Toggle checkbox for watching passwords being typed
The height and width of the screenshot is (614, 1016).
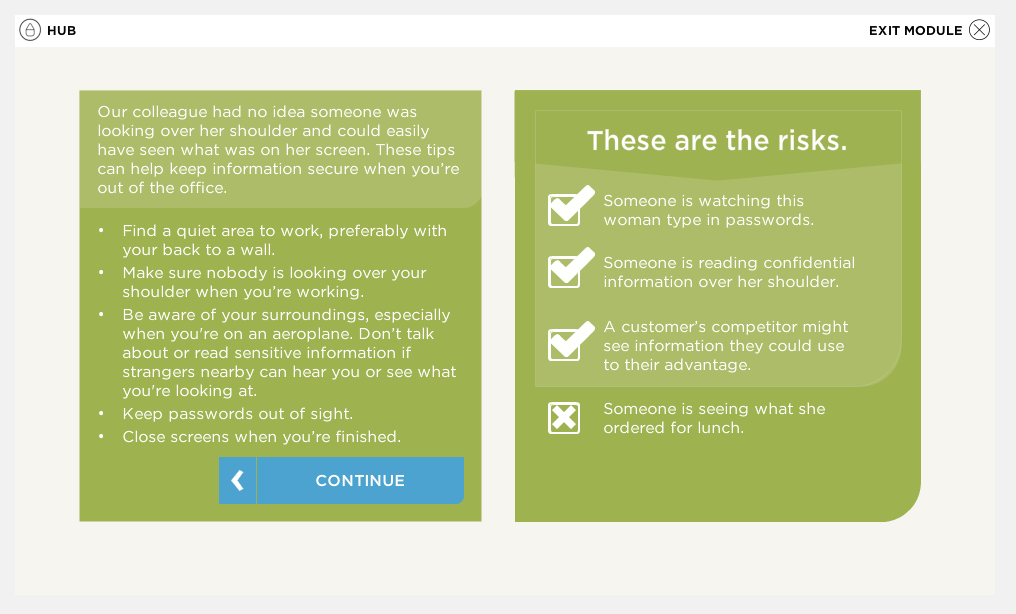click(567, 208)
